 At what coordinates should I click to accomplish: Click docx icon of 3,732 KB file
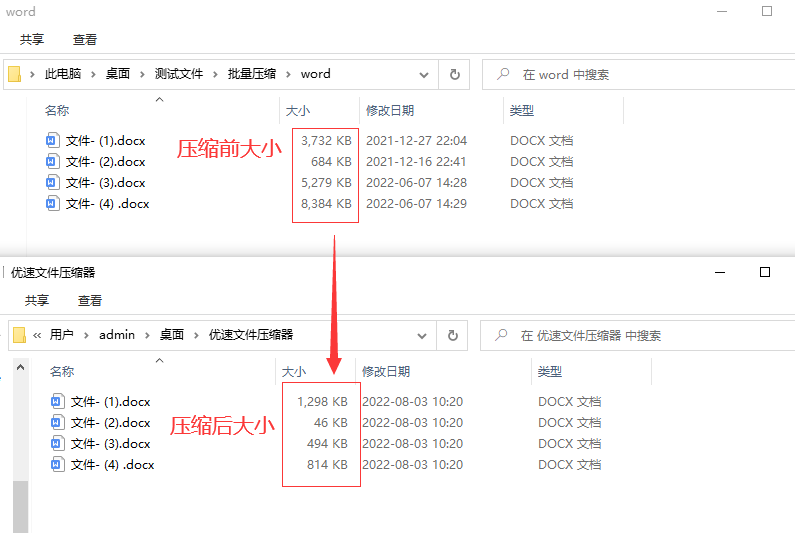click(x=52, y=140)
